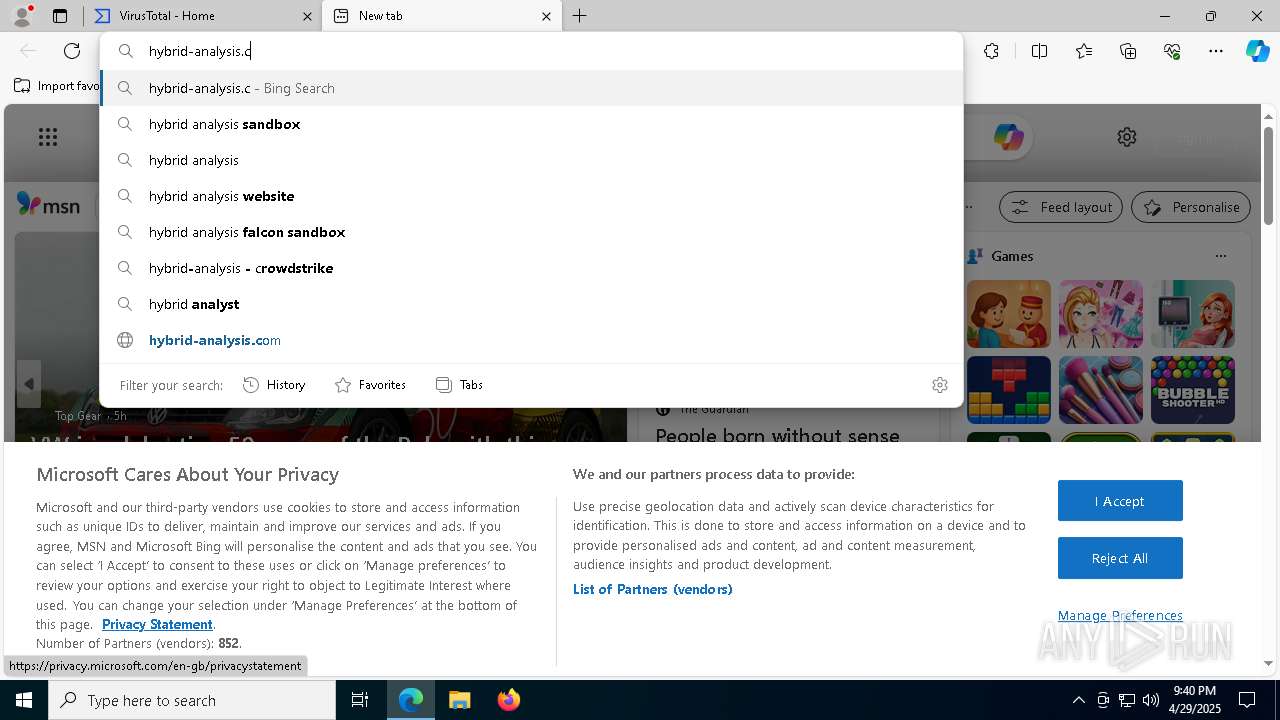This screenshot has width=1280, height=720.
Task: Click into the address bar text field
Action: click(x=530, y=51)
